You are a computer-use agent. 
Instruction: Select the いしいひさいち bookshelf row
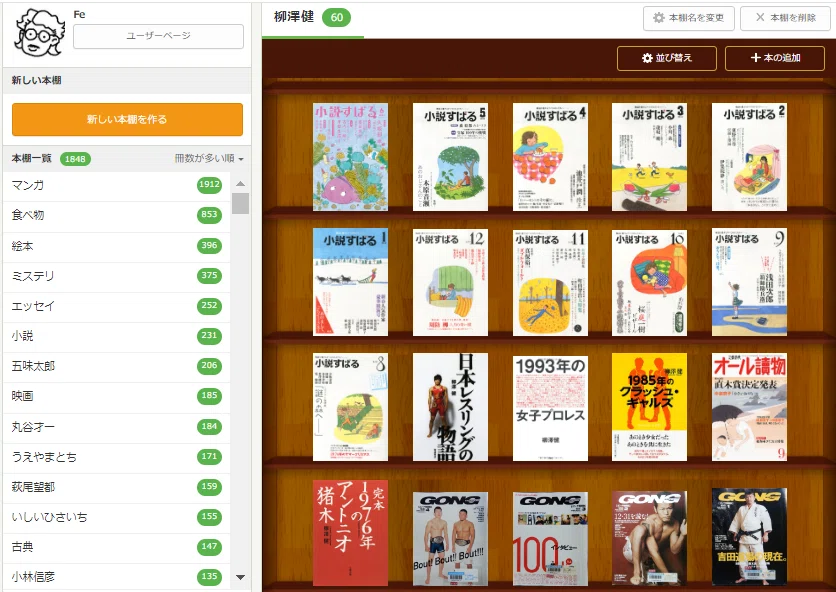(117, 517)
